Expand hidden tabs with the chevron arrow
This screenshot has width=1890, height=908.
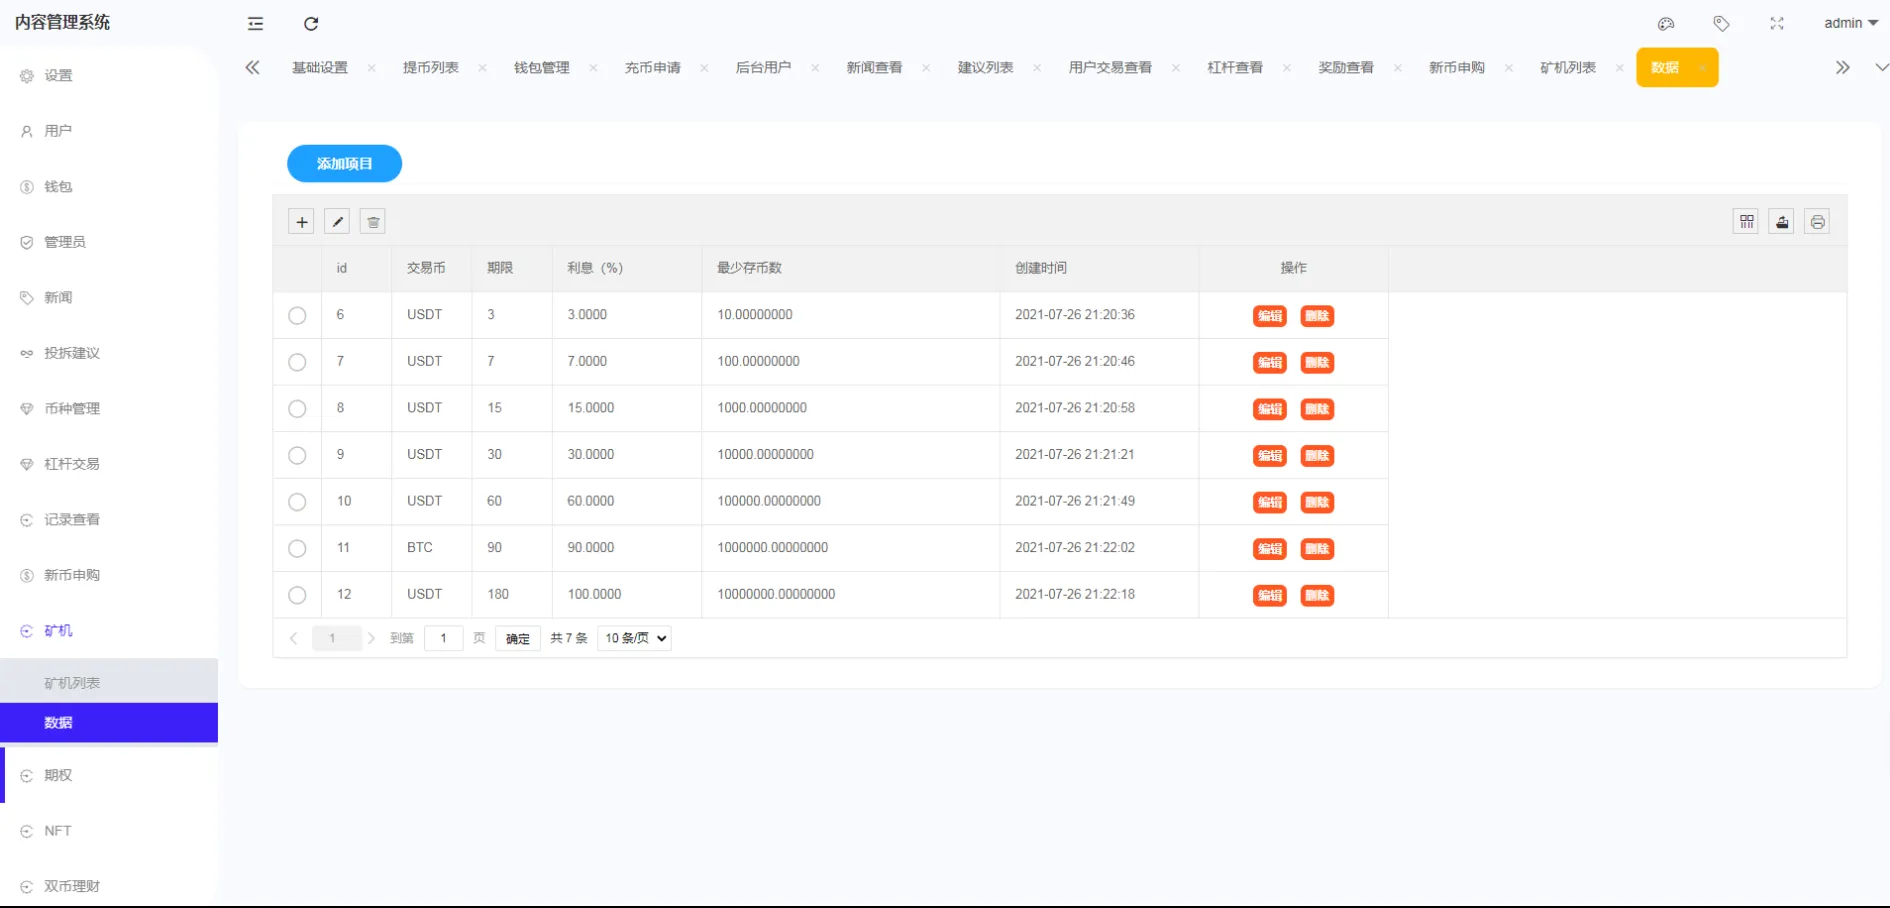[1843, 67]
